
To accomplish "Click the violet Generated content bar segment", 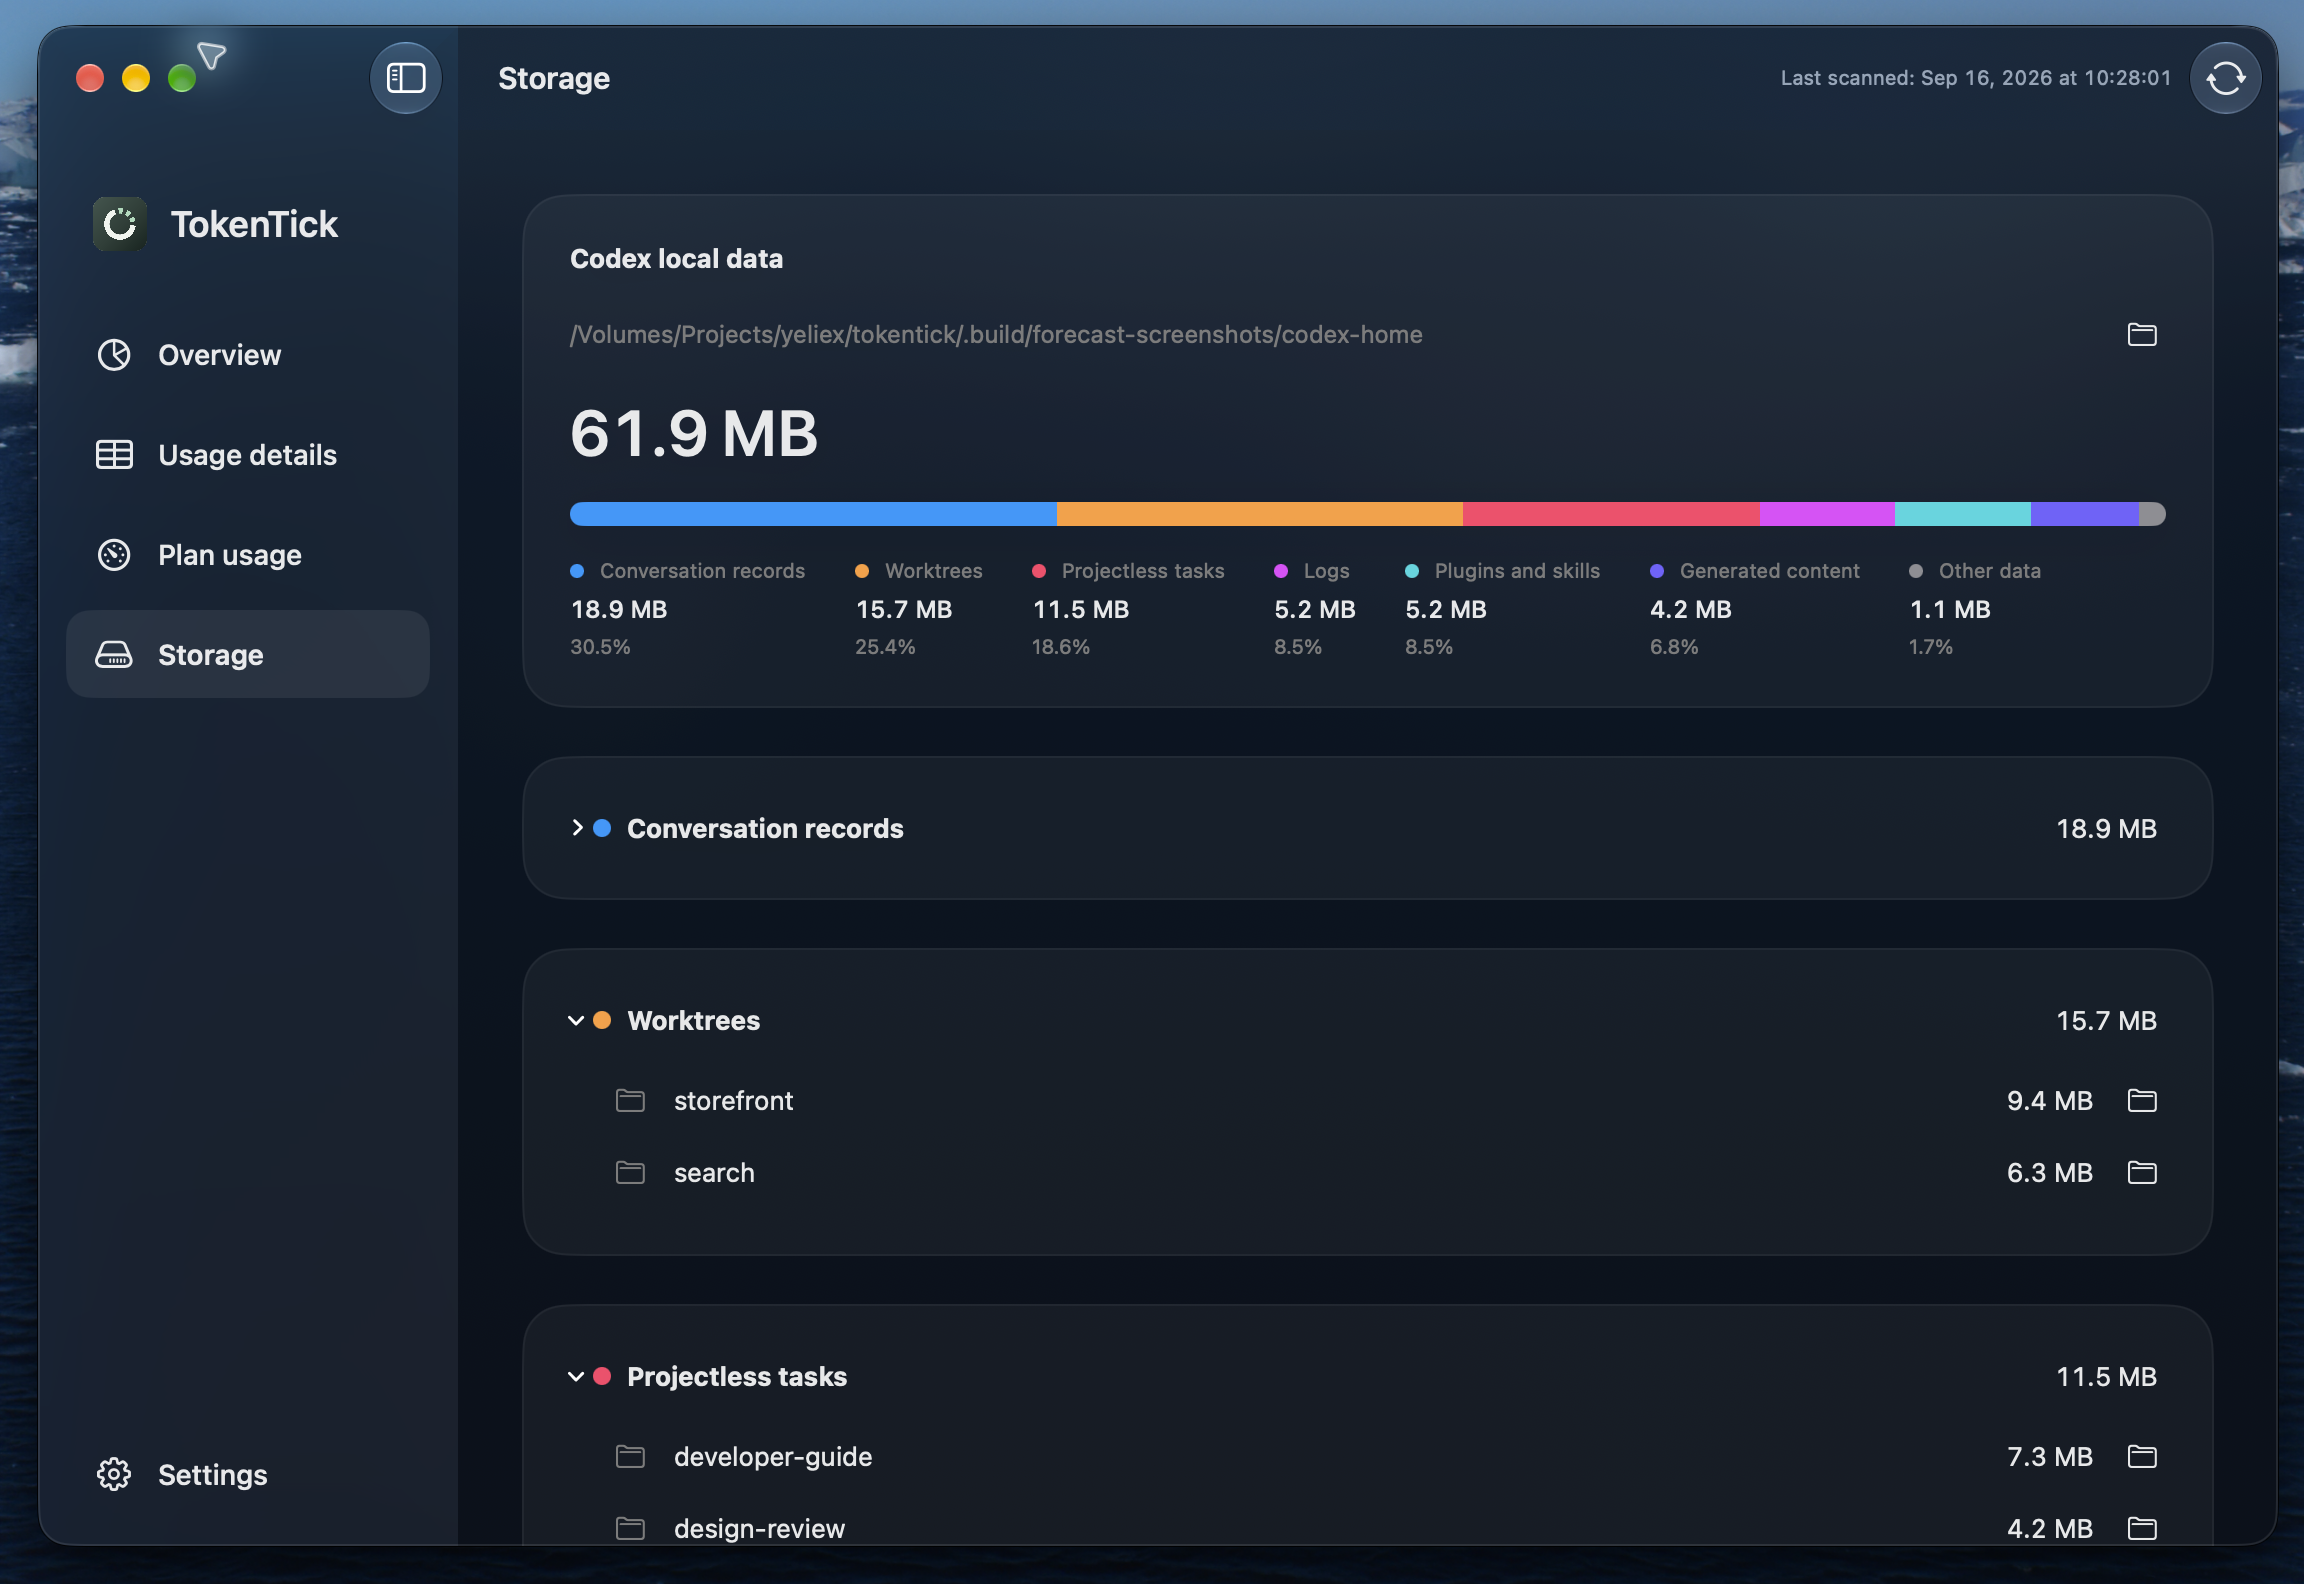I will click(2085, 514).
